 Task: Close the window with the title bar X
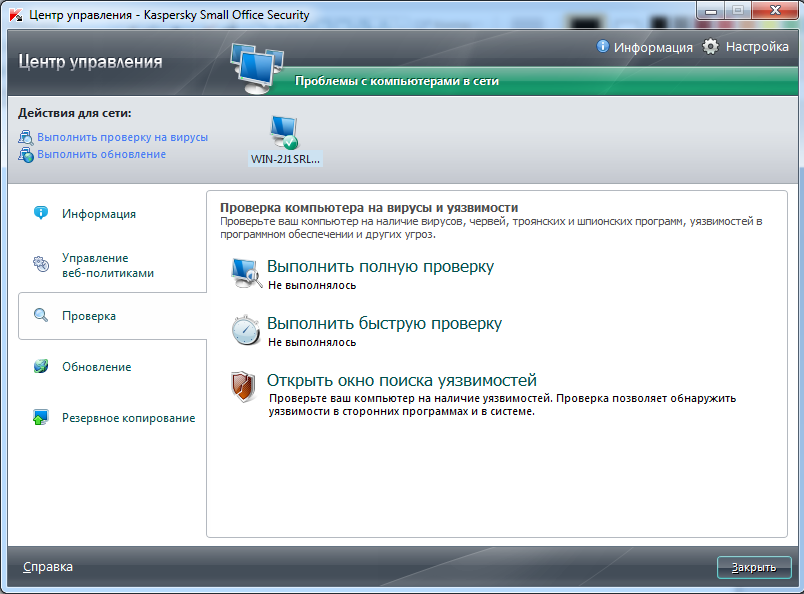[x=775, y=10]
